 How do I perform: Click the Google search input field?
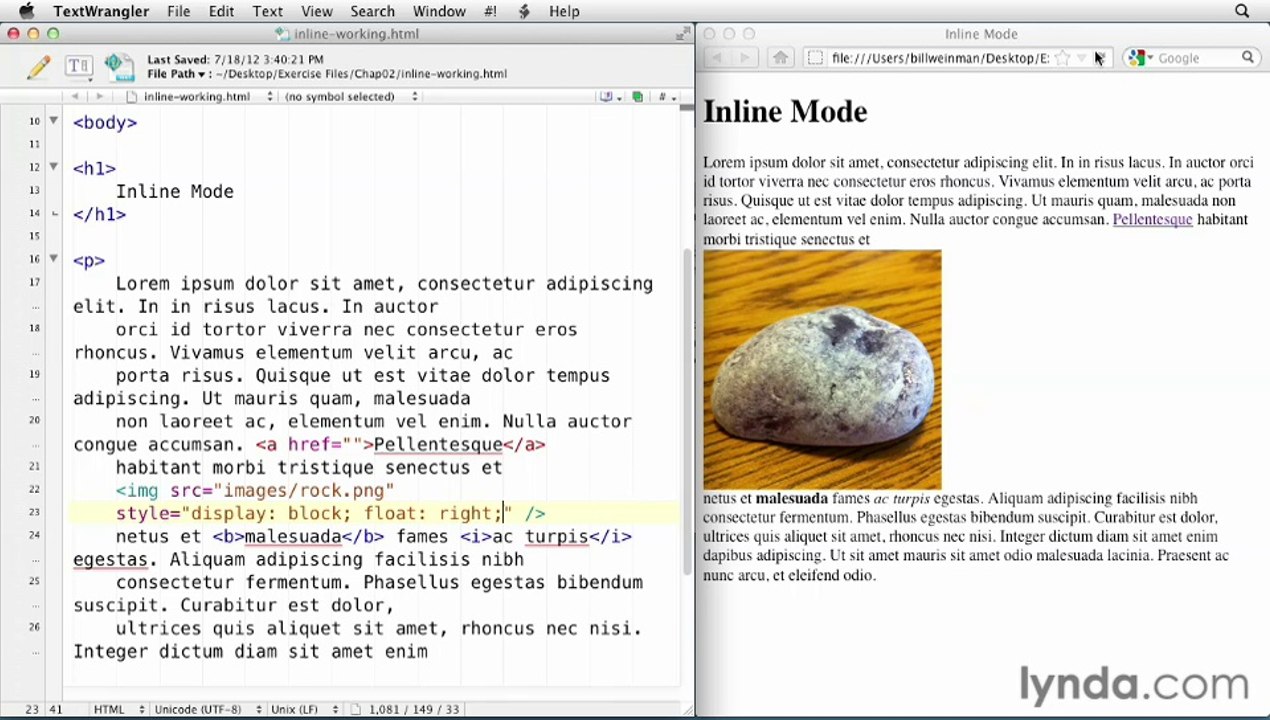tap(1196, 58)
